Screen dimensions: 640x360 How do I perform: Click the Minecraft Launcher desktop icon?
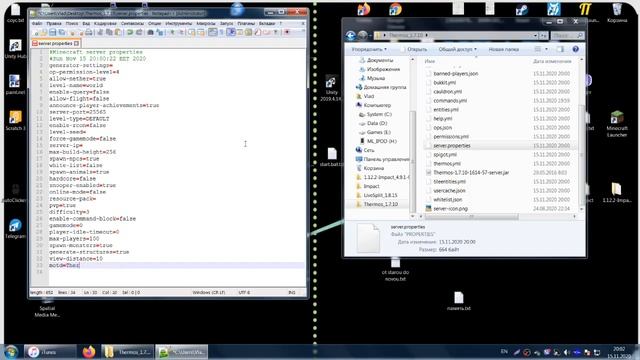(617, 124)
